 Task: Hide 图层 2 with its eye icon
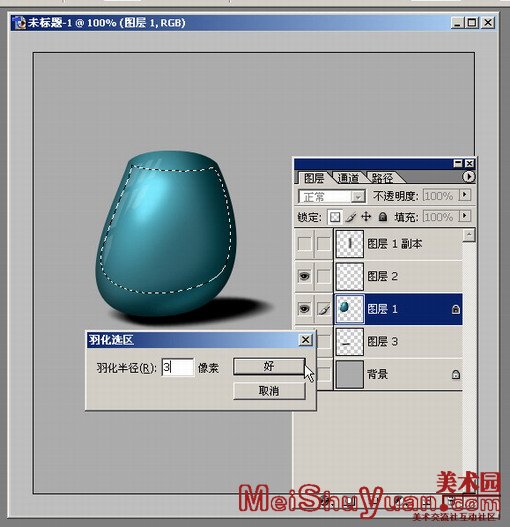click(x=305, y=276)
